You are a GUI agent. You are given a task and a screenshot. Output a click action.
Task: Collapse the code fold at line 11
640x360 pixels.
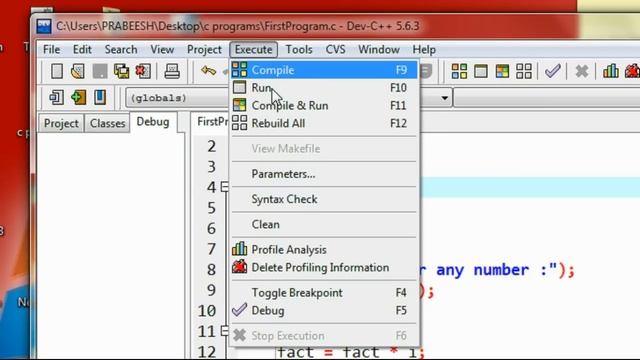(x=224, y=331)
